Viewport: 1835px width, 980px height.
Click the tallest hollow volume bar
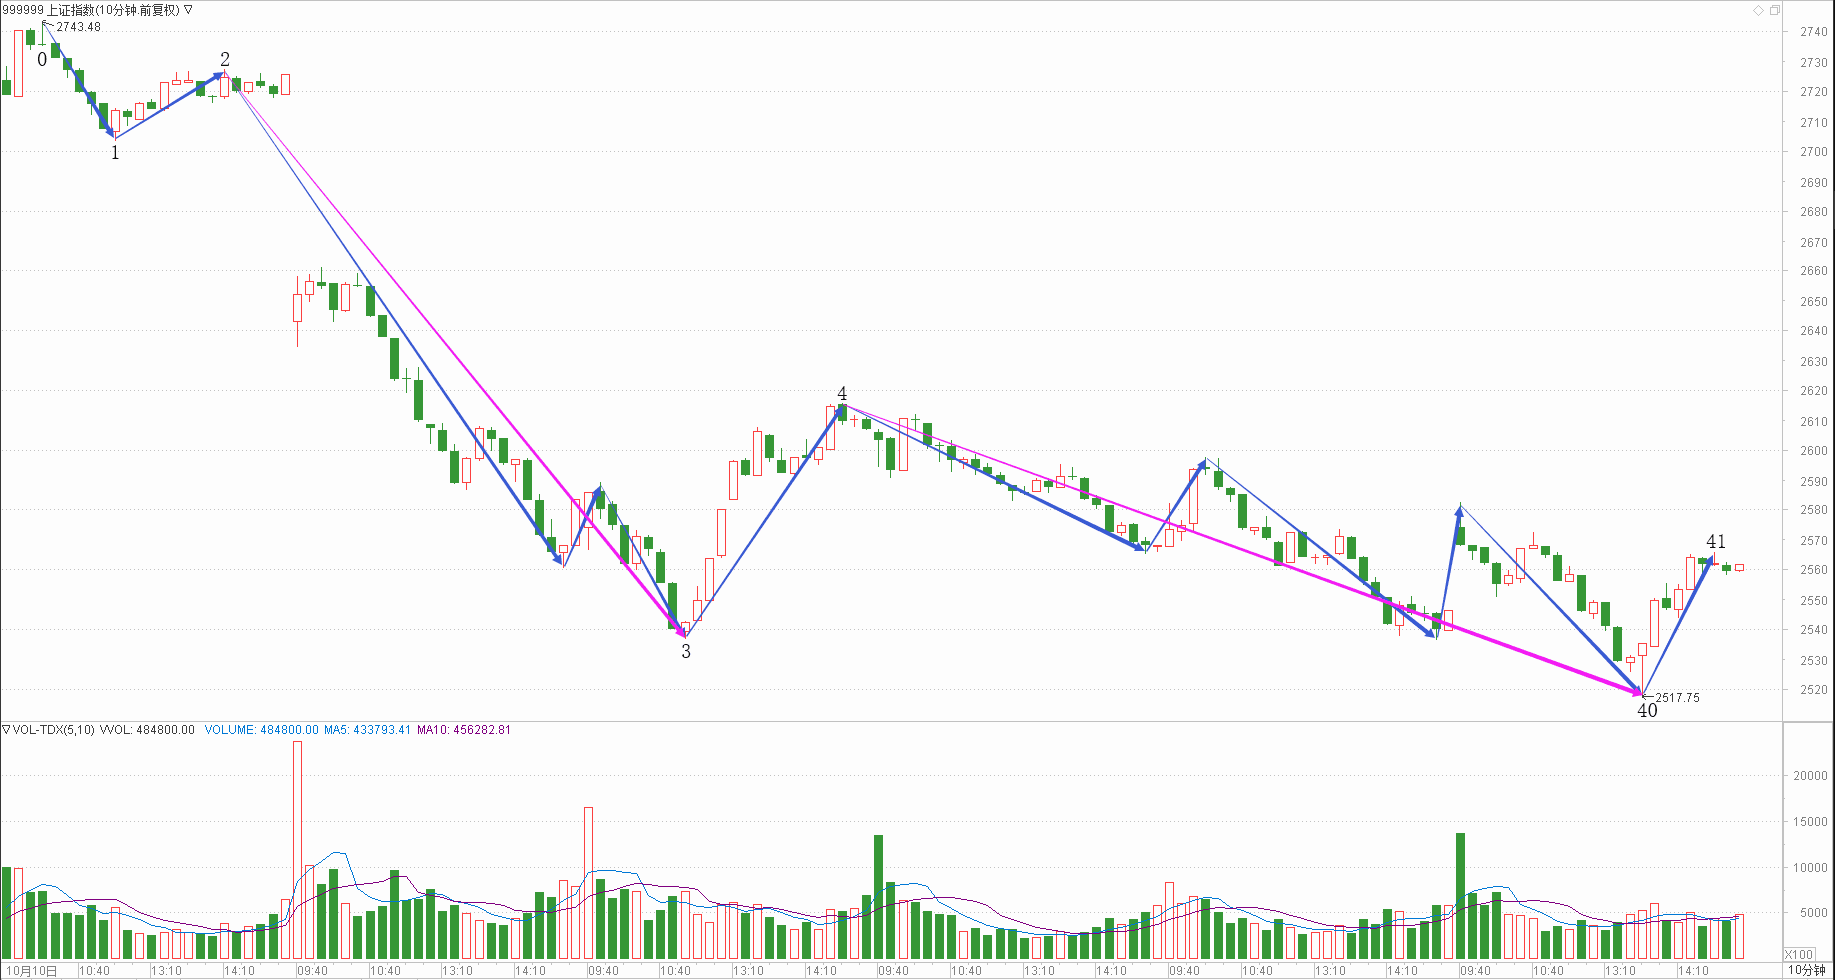[297, 850]
